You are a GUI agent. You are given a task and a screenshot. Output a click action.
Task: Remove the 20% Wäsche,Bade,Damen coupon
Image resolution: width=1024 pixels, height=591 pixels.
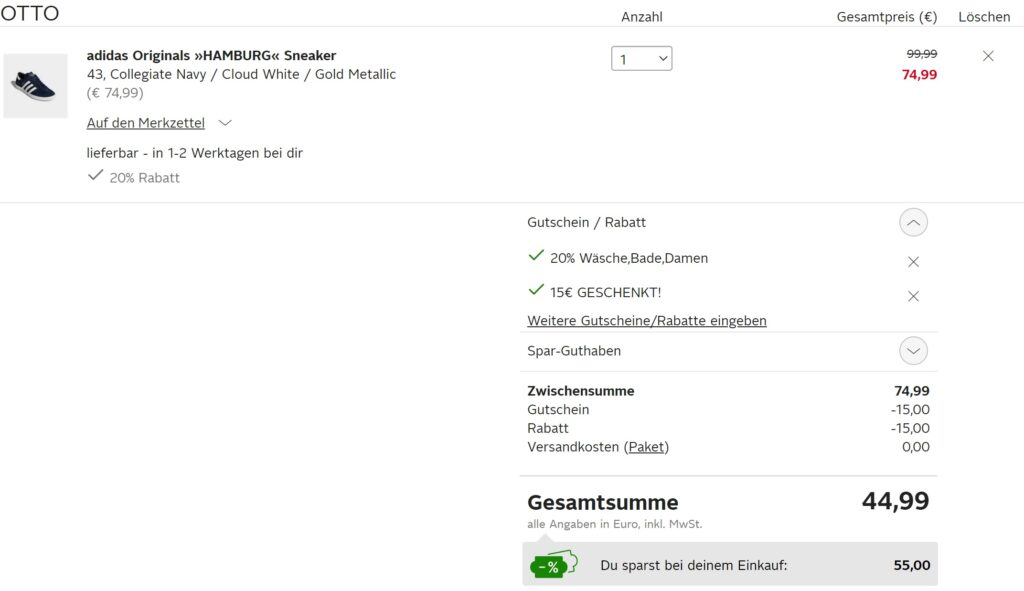point(913,262)
